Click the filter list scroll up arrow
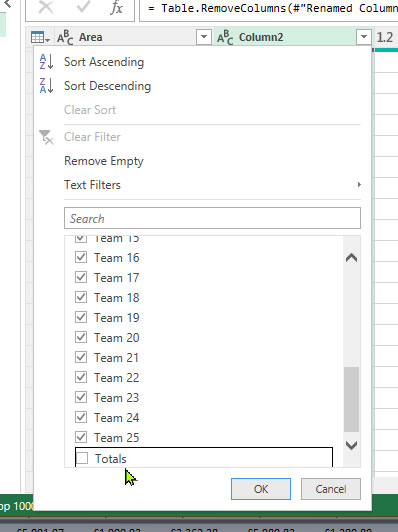The width and height of the screenshot is (398, 532). pos(352,258)
